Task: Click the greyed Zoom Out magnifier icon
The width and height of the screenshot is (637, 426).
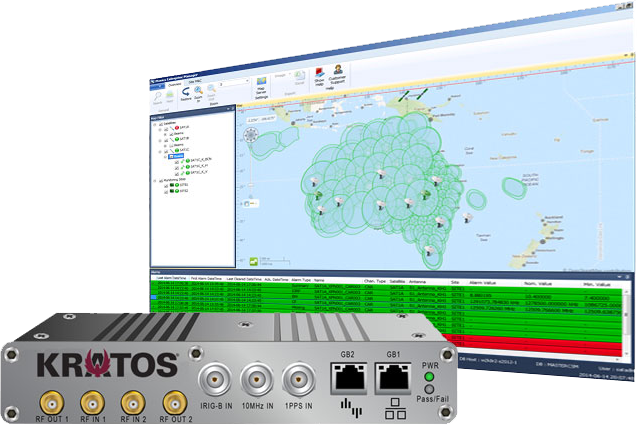Action: pyautogui.click(x=211, y=89)
